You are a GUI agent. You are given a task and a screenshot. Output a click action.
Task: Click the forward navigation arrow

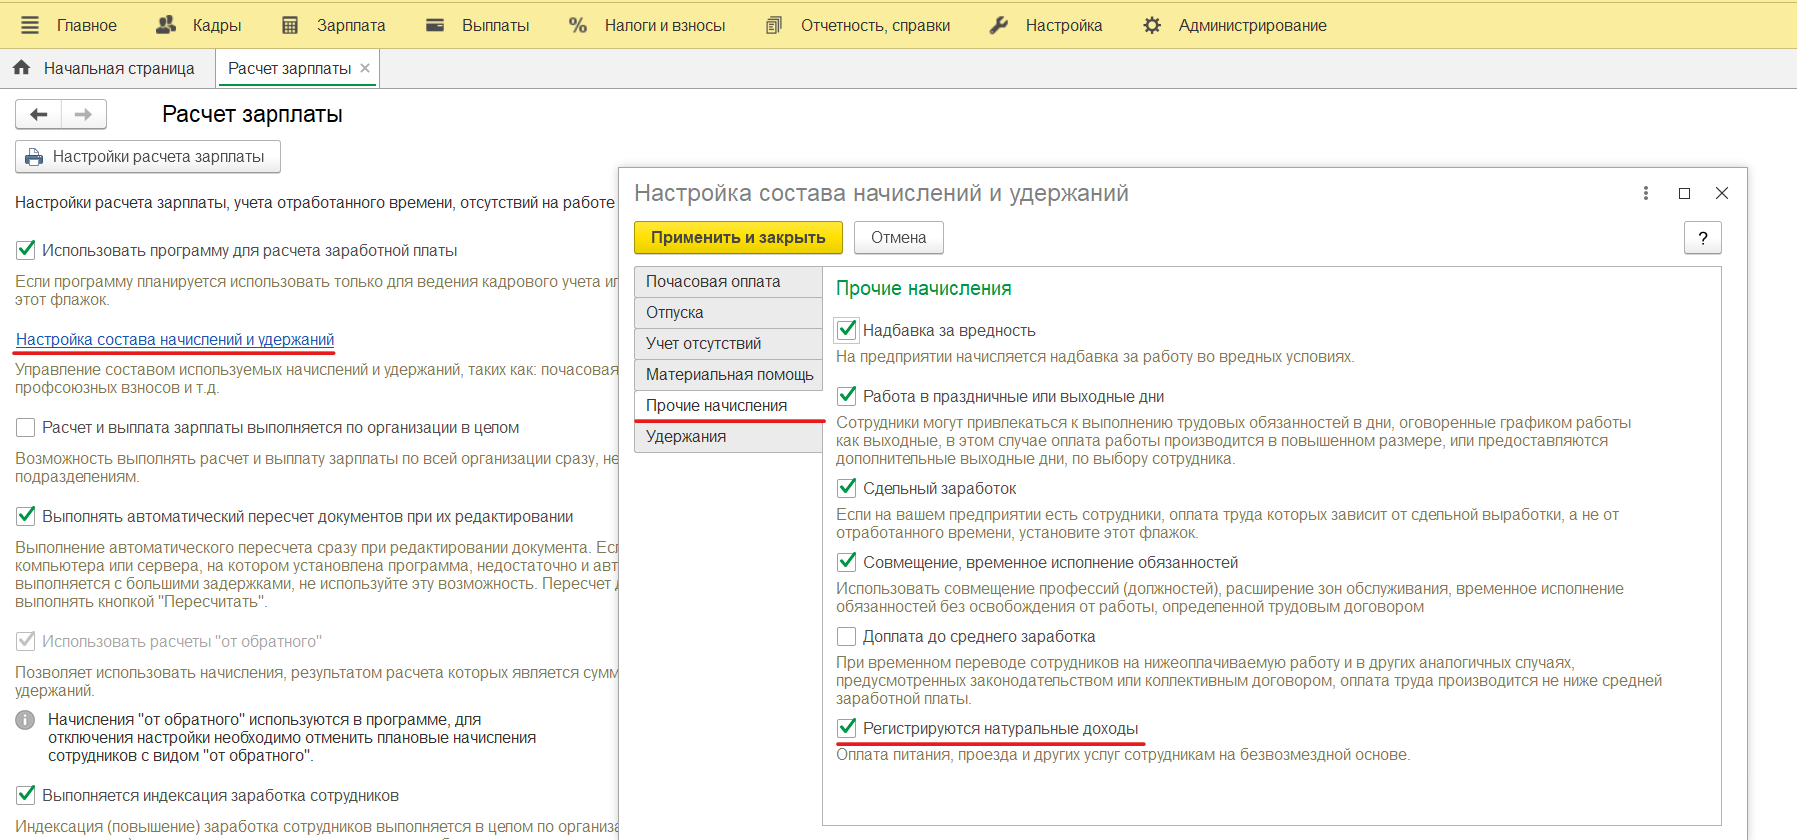pyautogui.click(x=84, y=115)
